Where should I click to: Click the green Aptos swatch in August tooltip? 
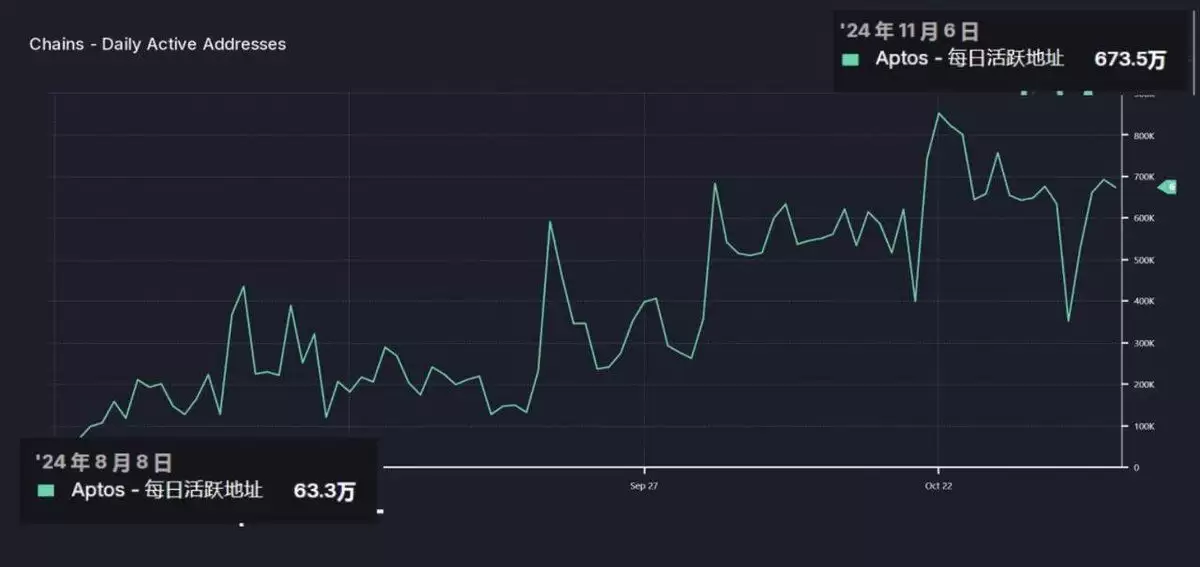pyautogui.click(x=46, y=491)
